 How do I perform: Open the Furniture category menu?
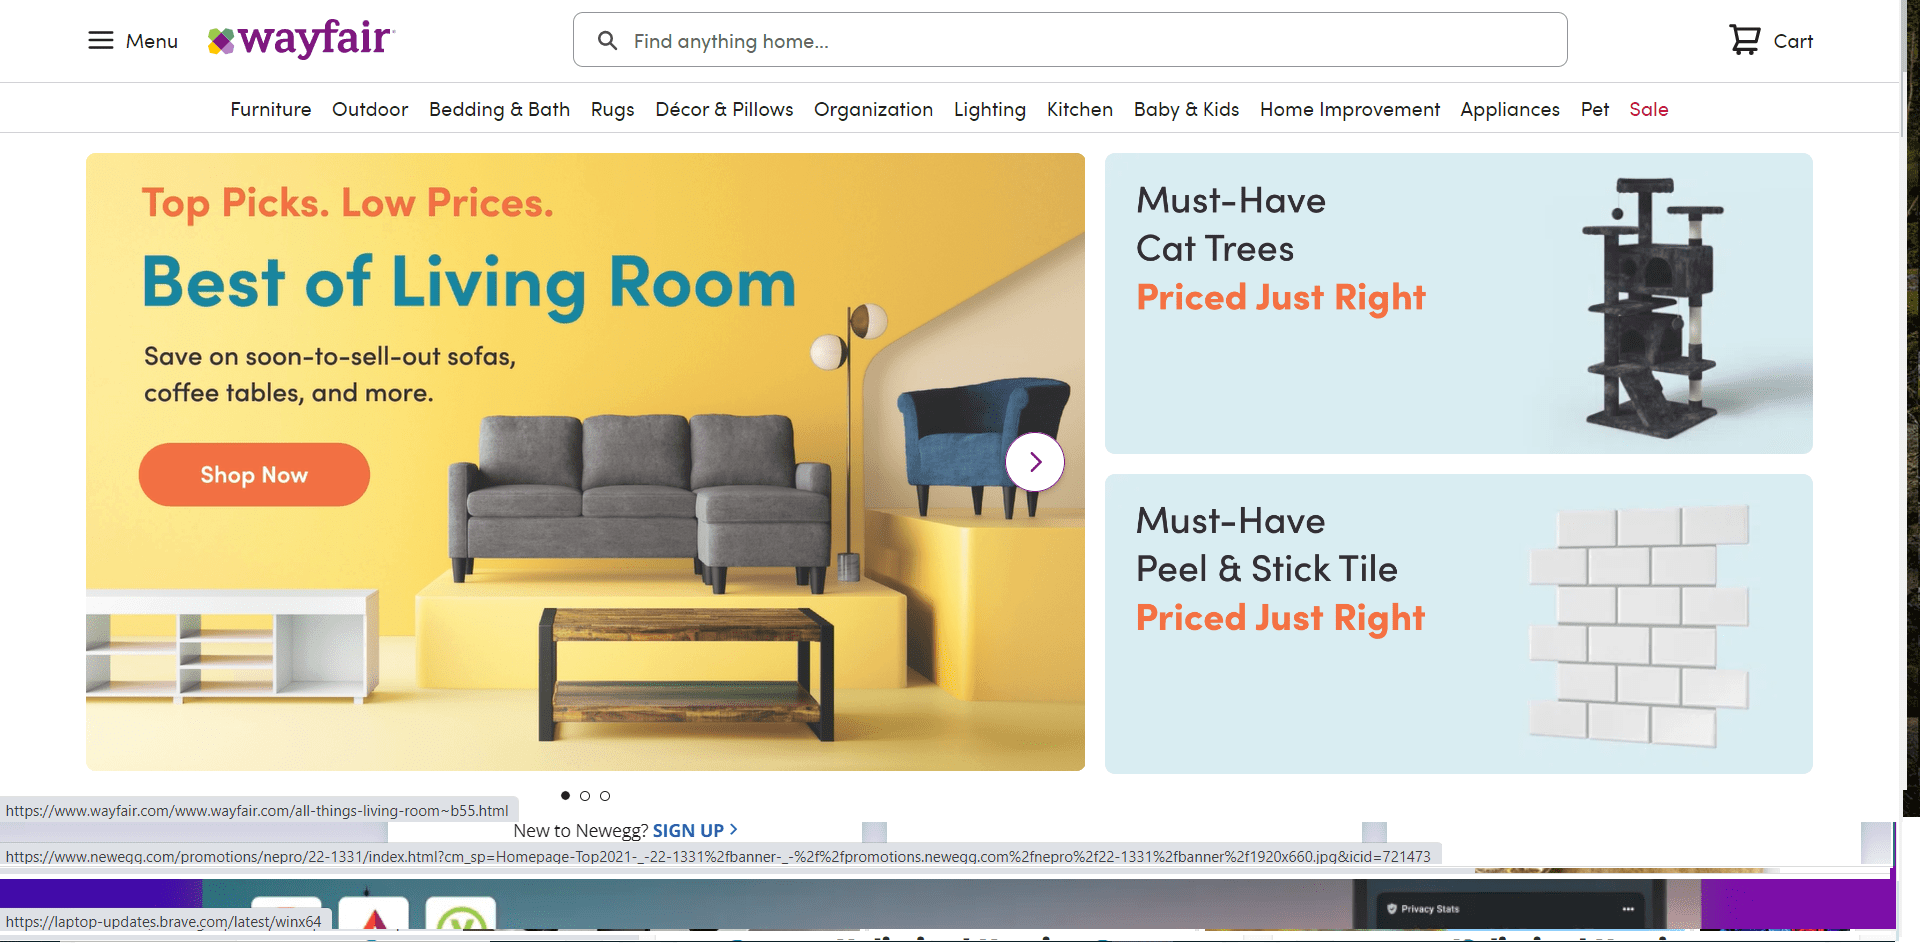[x=270, y=110]
